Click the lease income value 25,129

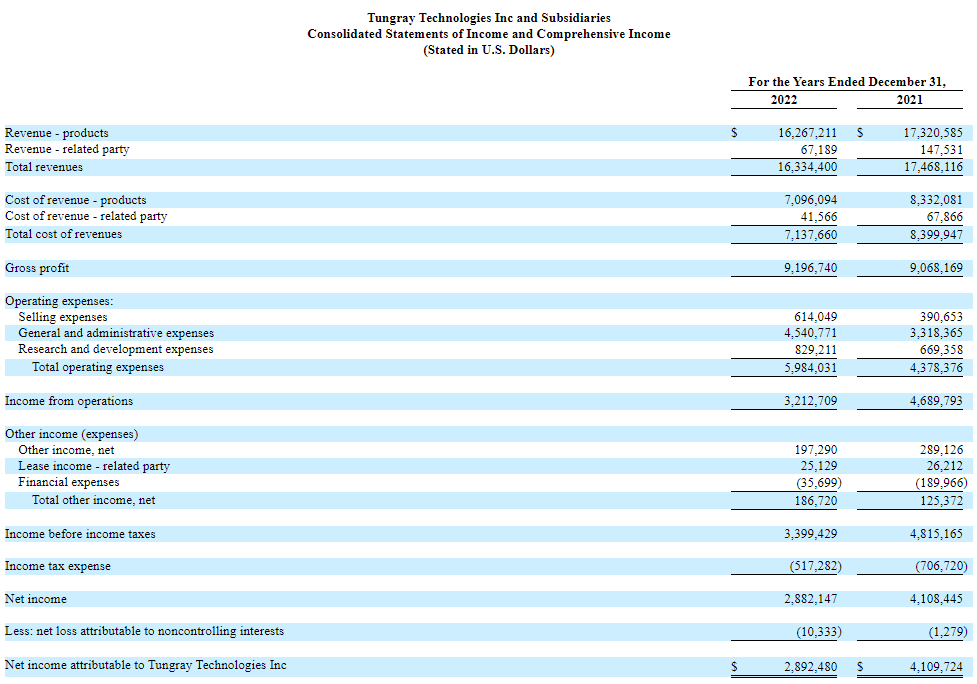pos(819,466)
